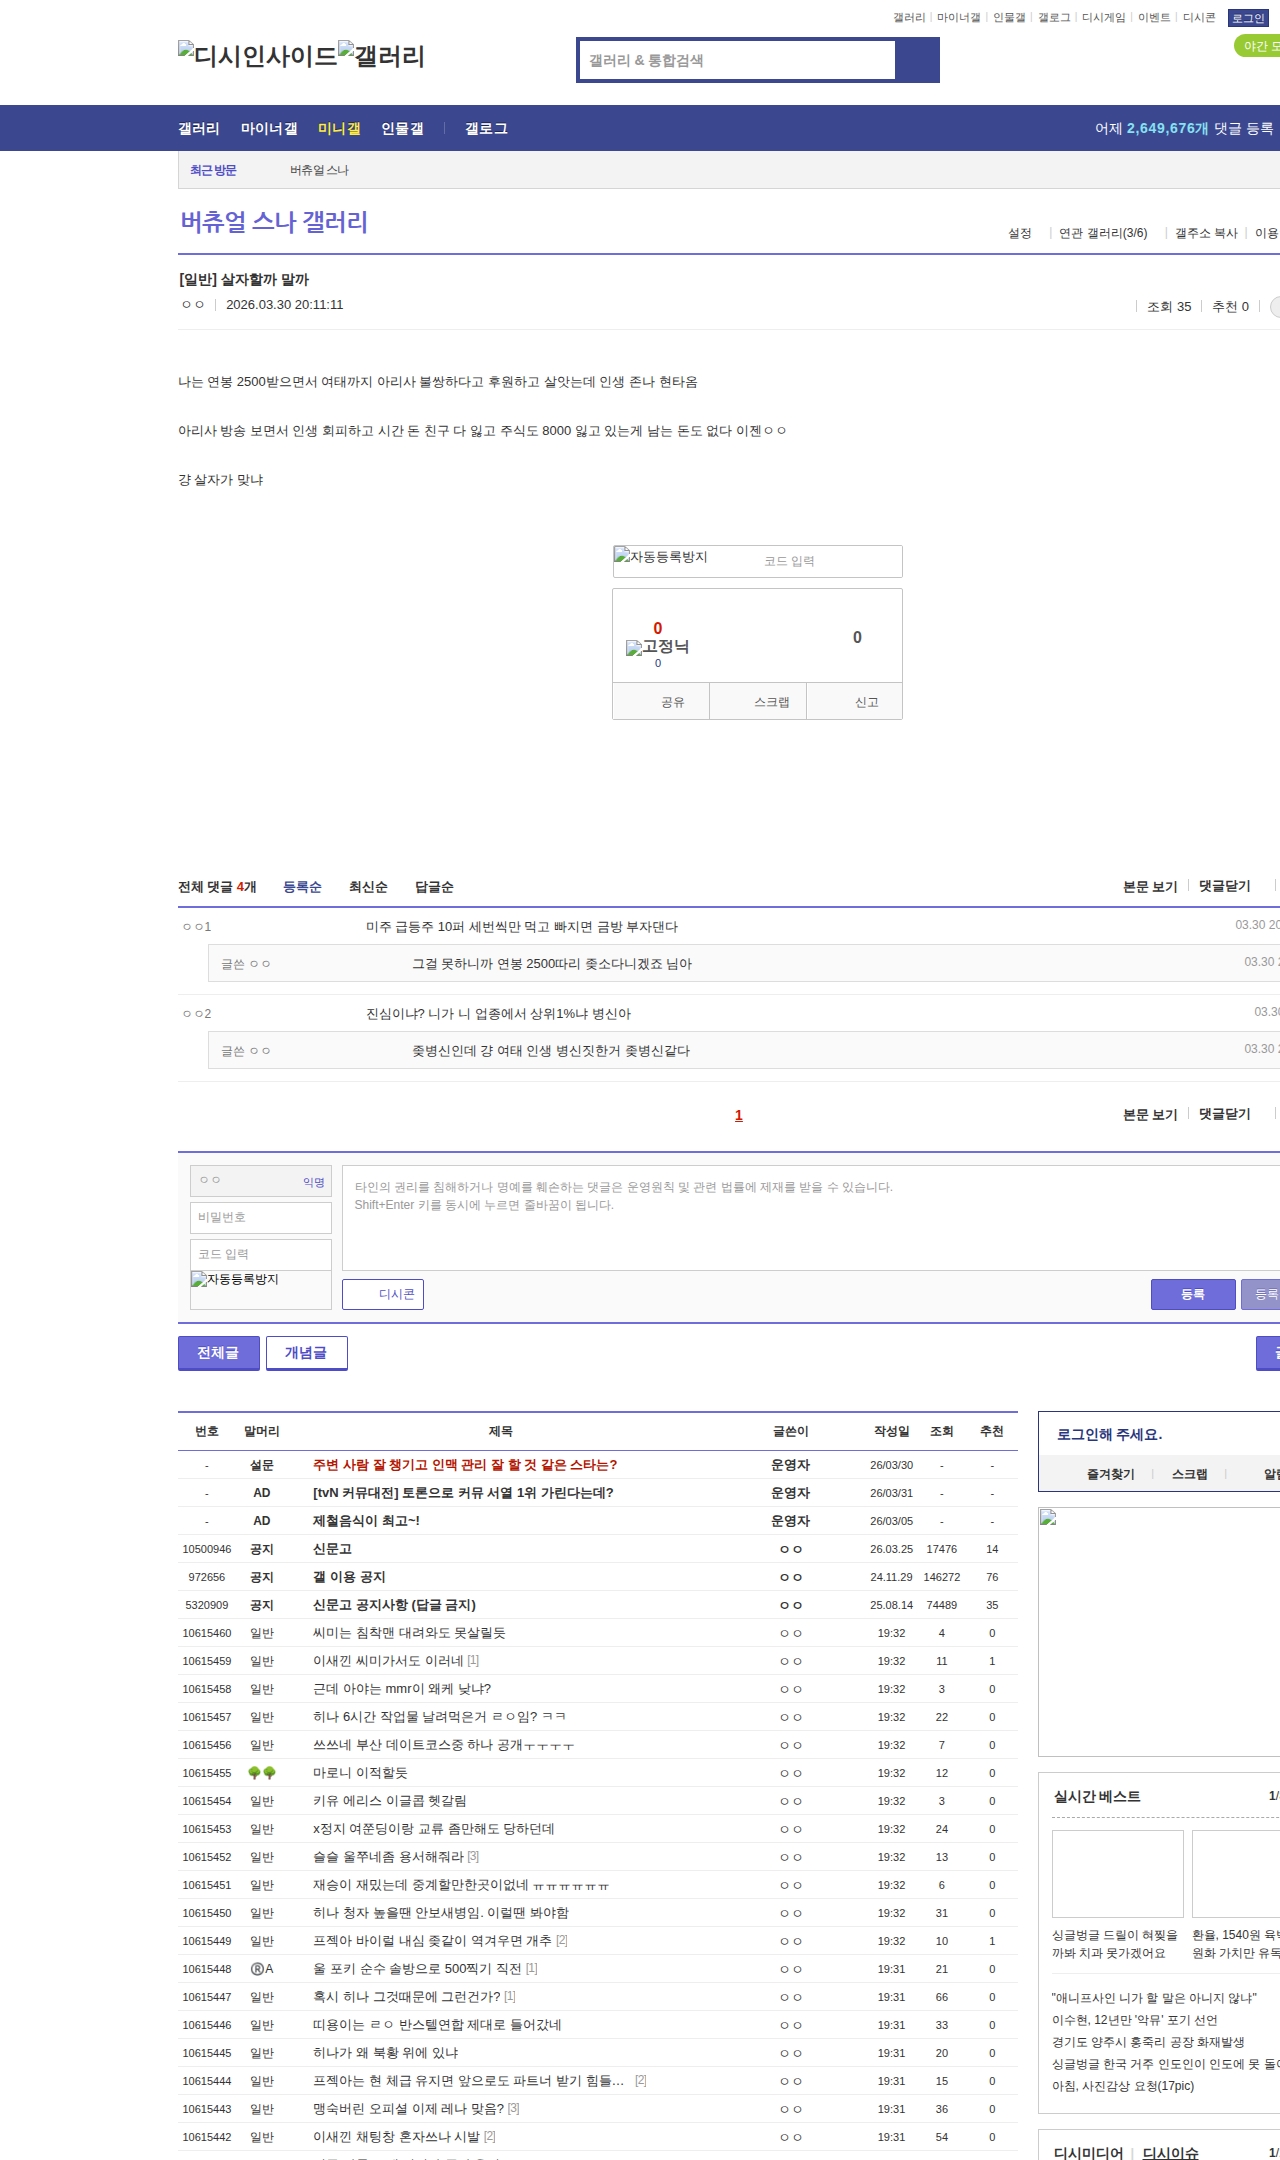Select the 개념글 tab
1280x2160 pixels.
[x=306, y=1353]
